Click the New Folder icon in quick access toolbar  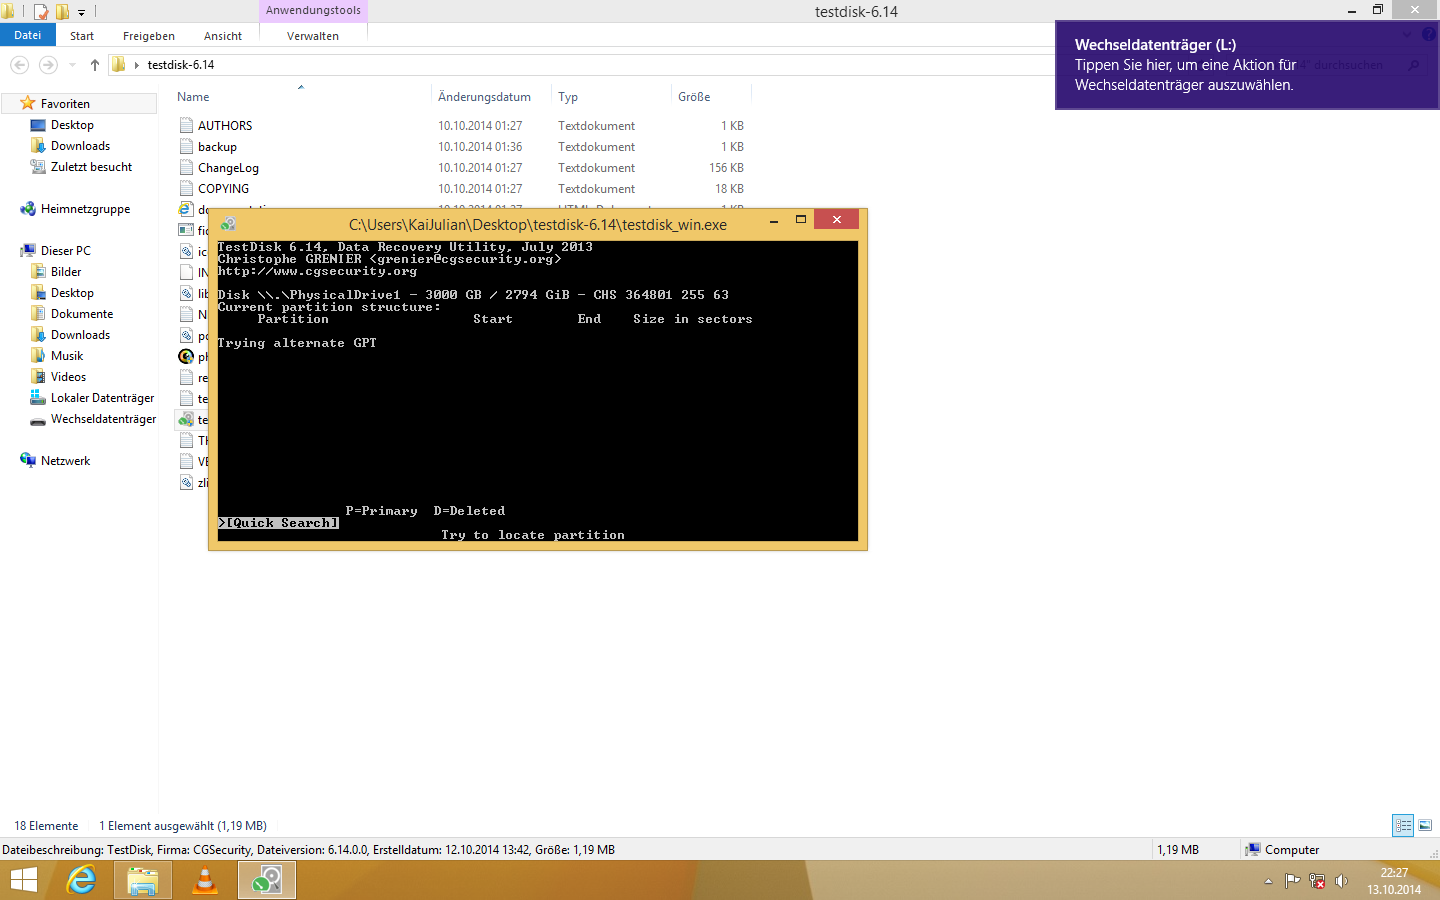click(62, 12)
